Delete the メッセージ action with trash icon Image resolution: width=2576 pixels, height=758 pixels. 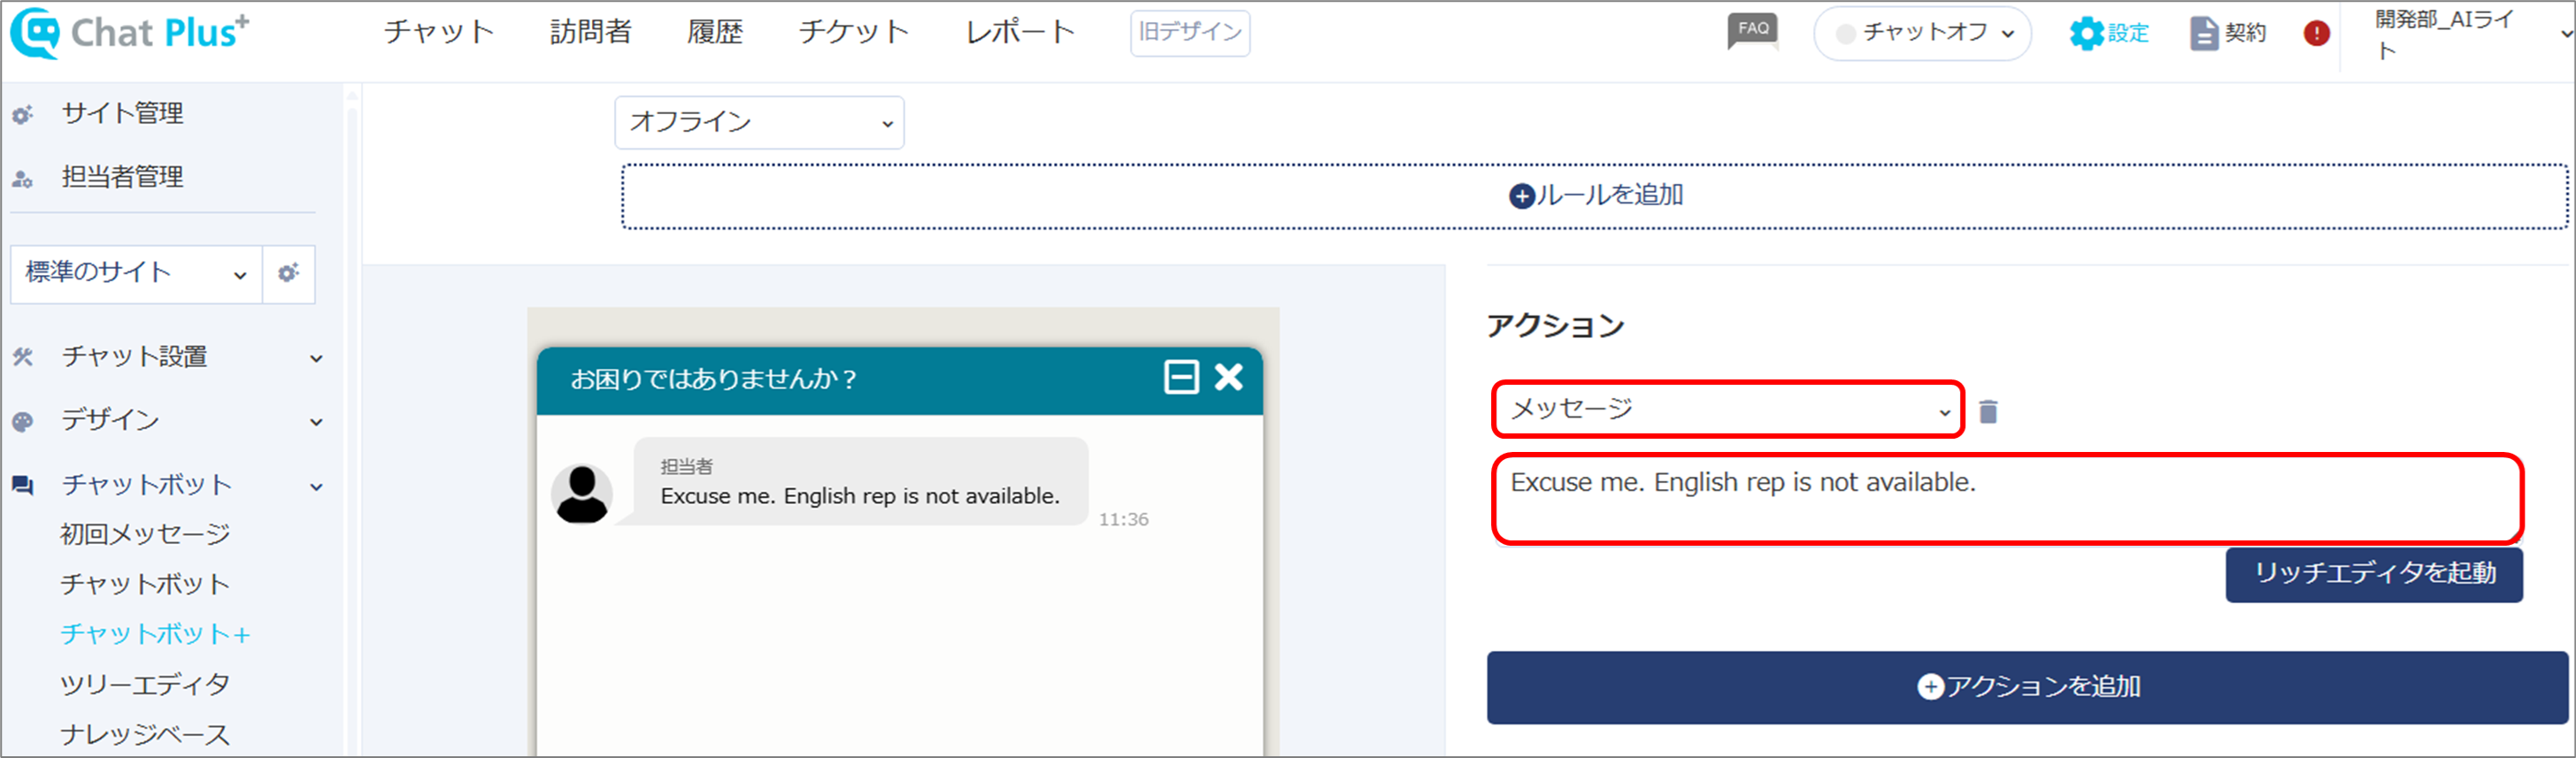(x=1988, y=411)
